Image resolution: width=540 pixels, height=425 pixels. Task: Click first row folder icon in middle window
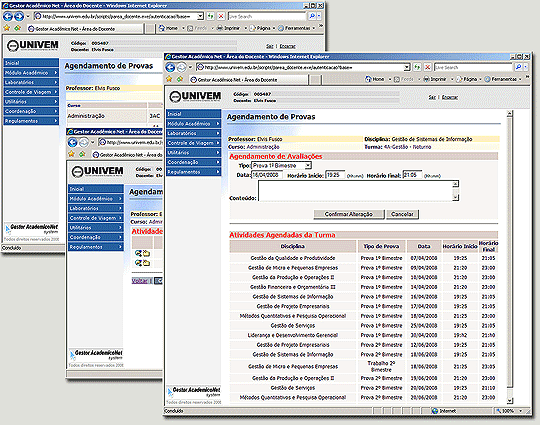pyautogui.click(x=146, y=253)
